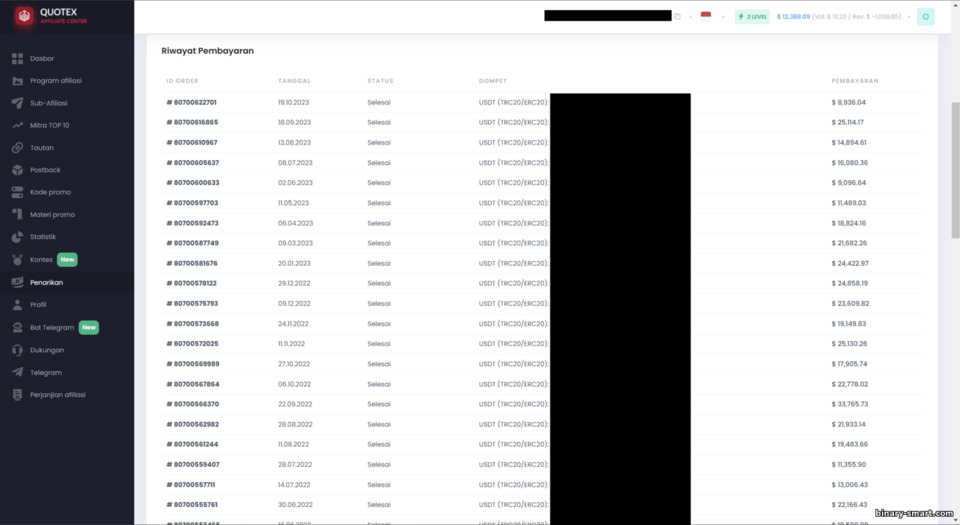Select order # 80700622701

(x=192, y=102)
